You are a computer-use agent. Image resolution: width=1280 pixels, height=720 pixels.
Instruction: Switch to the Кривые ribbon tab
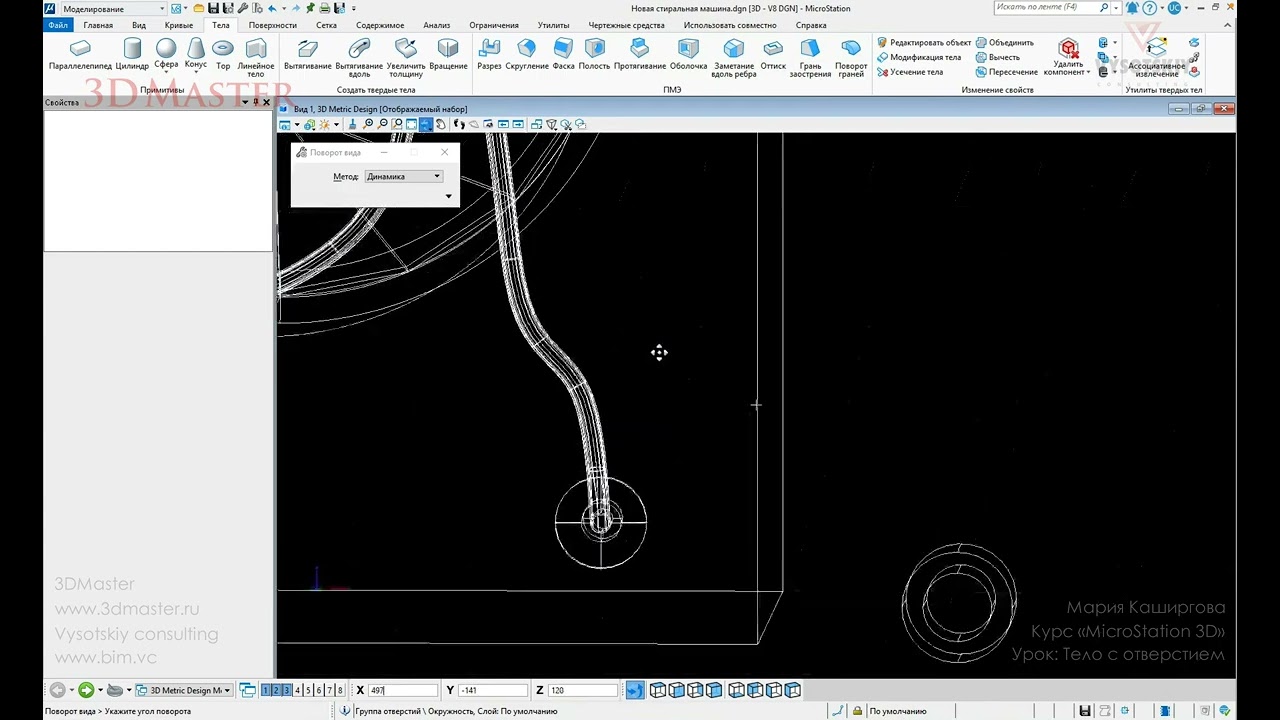pos(179,25)
